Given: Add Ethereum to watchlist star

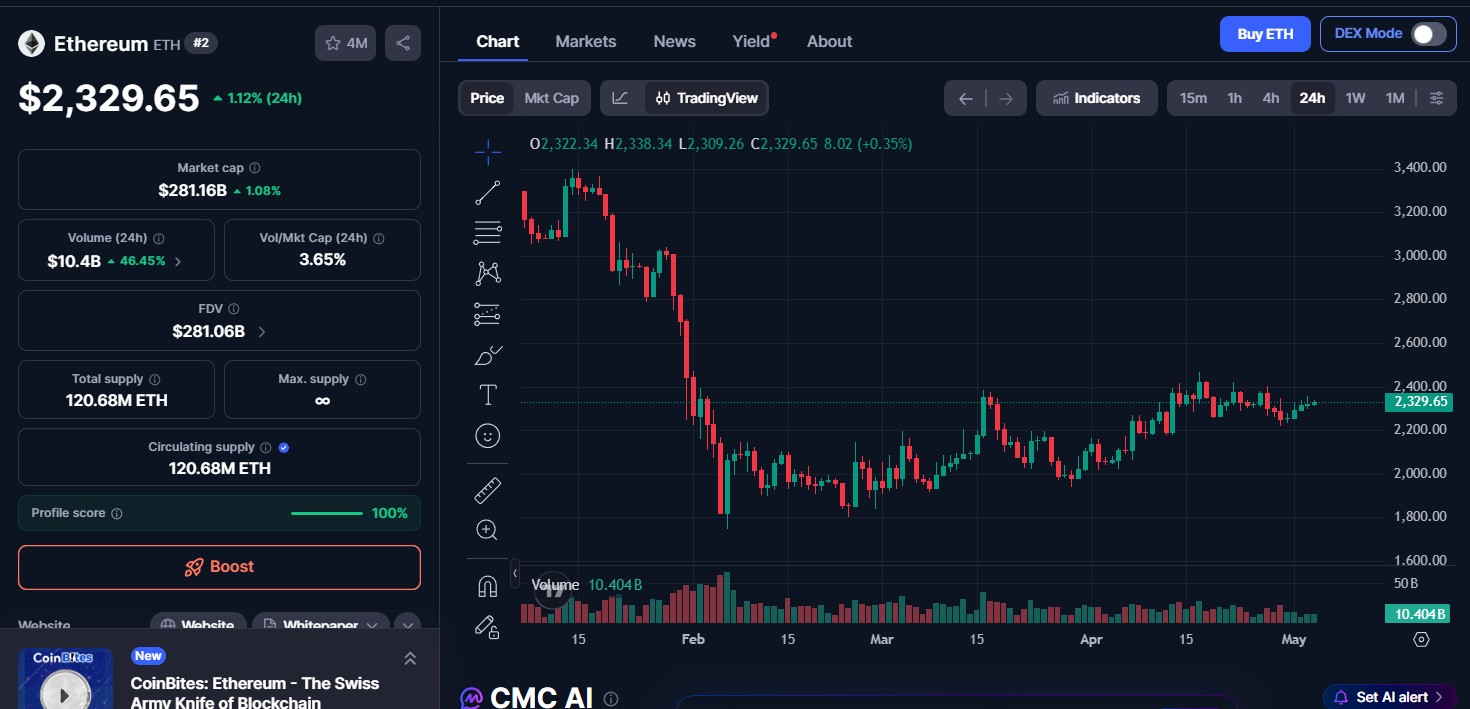Looking at the screenshot, I should pyautogui.click(x=346, y=43).
